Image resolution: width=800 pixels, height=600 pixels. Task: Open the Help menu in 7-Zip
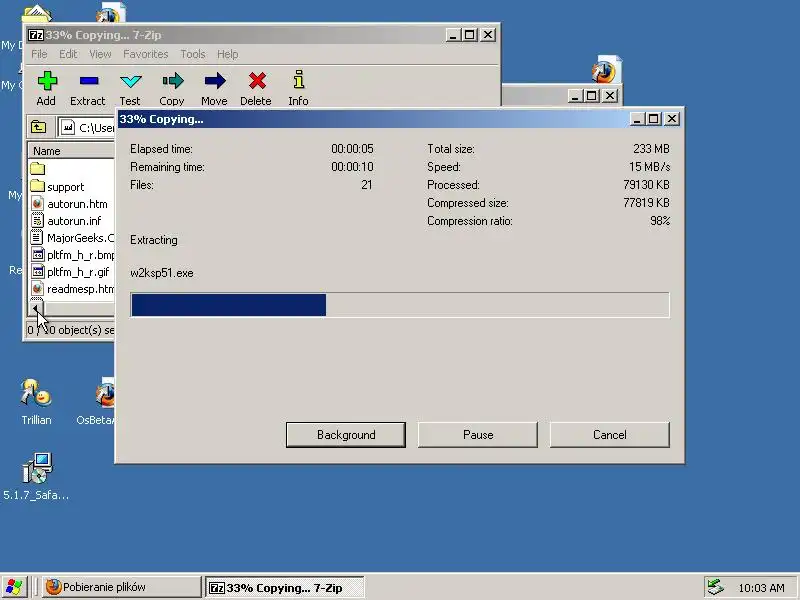pos(228,54)
